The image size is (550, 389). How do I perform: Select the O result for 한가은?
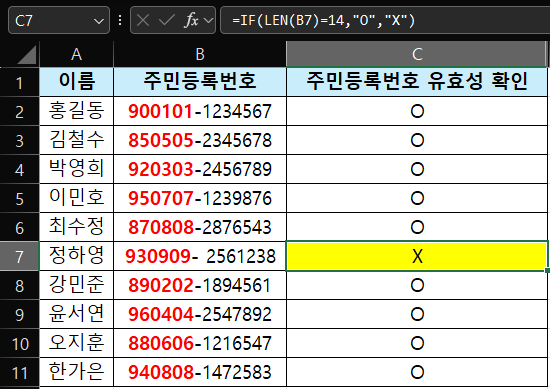(417, 372)
